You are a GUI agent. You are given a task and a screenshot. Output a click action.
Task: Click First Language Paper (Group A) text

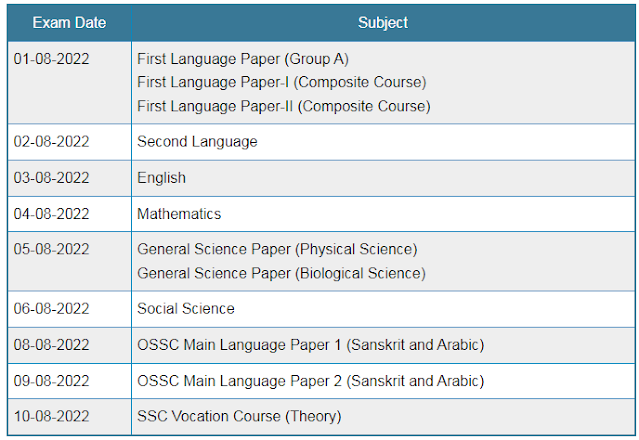pyautogui.click(x=243, y=59)
